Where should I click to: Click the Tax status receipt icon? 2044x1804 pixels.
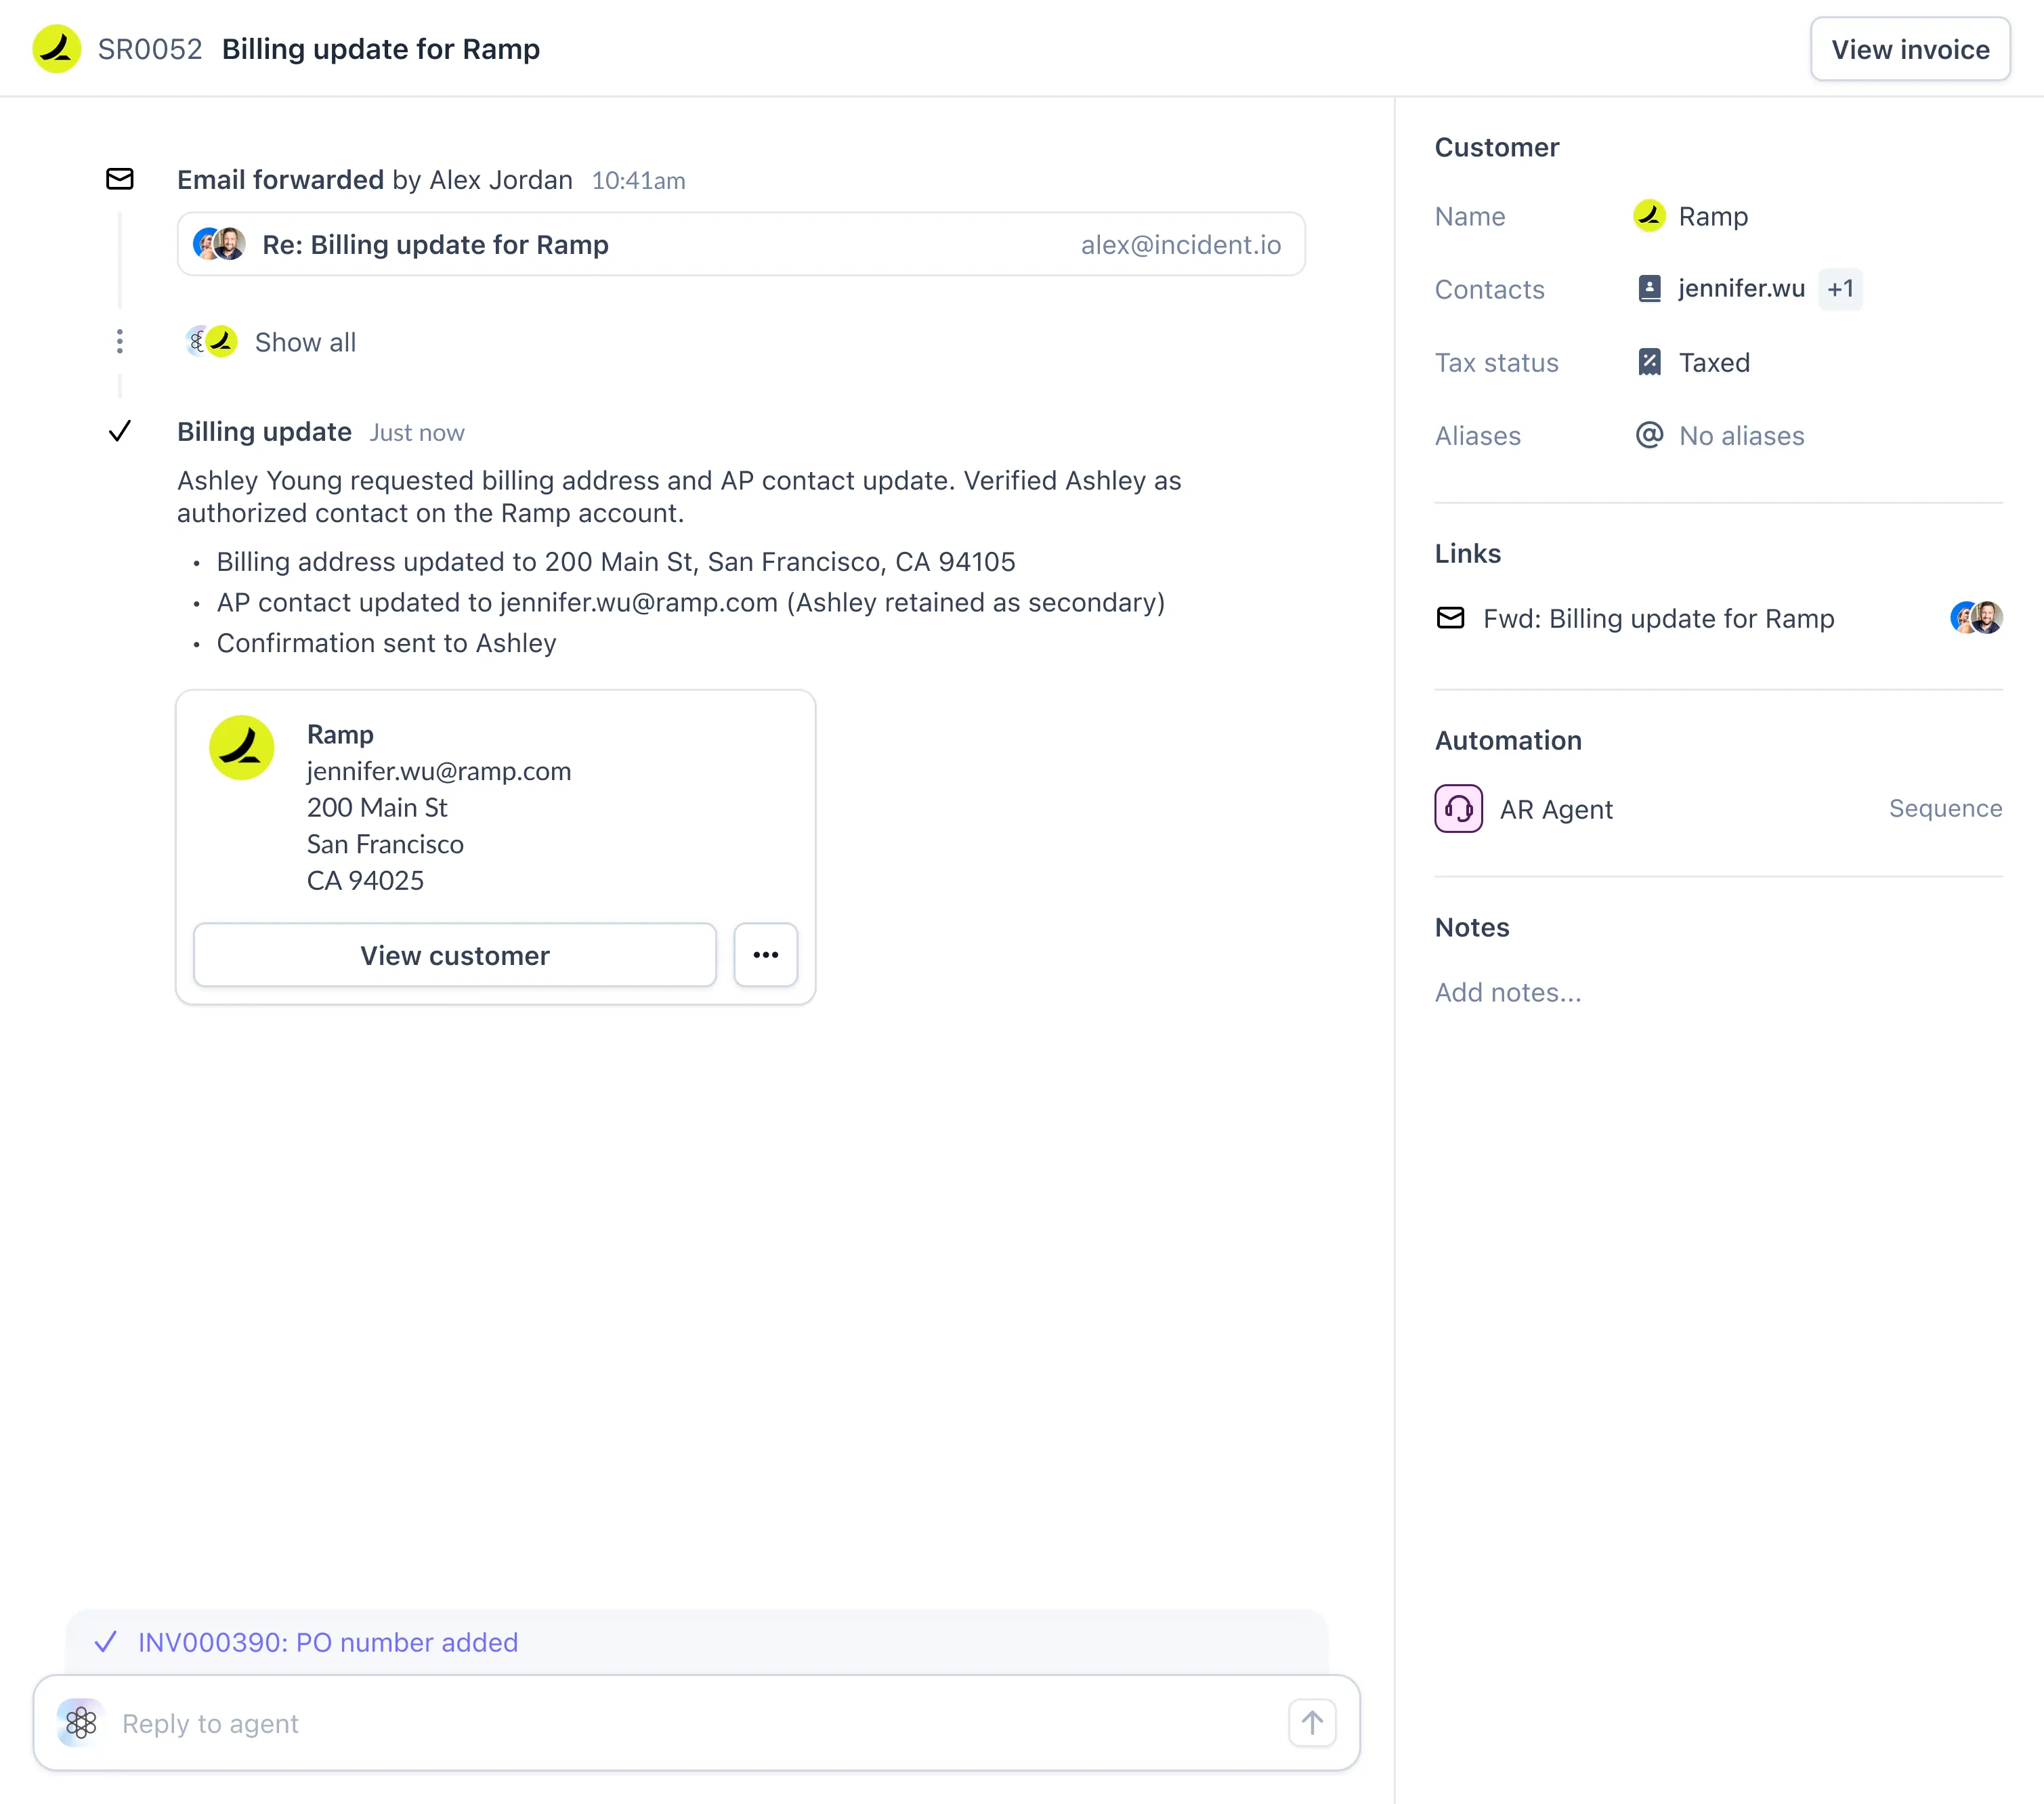pyautogui.click(x=1649, y=362)
